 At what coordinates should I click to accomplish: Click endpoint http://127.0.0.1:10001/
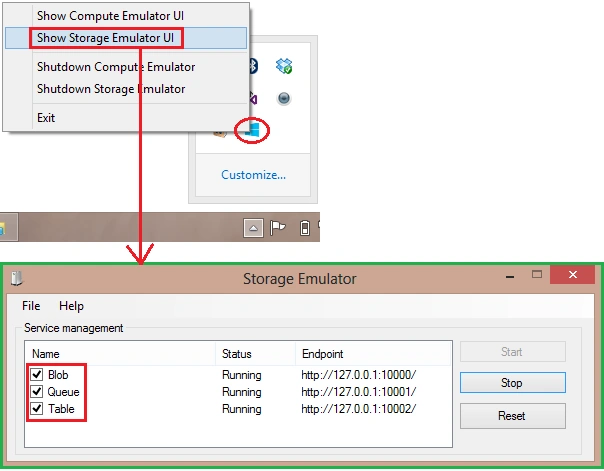[359, 392]
